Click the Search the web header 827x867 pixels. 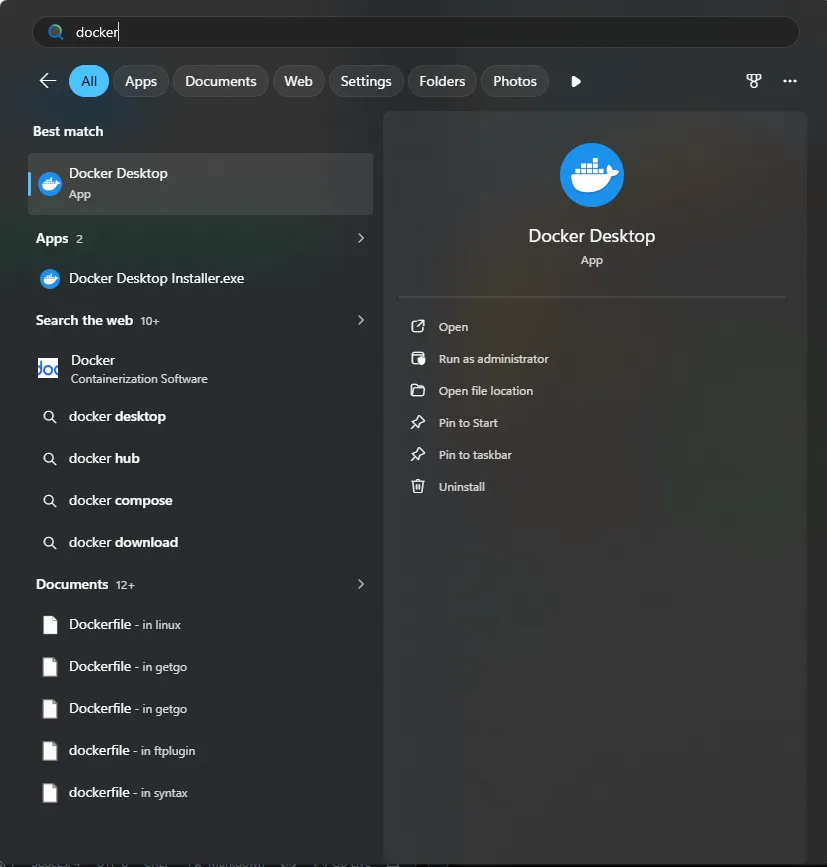tap(85, 320)
